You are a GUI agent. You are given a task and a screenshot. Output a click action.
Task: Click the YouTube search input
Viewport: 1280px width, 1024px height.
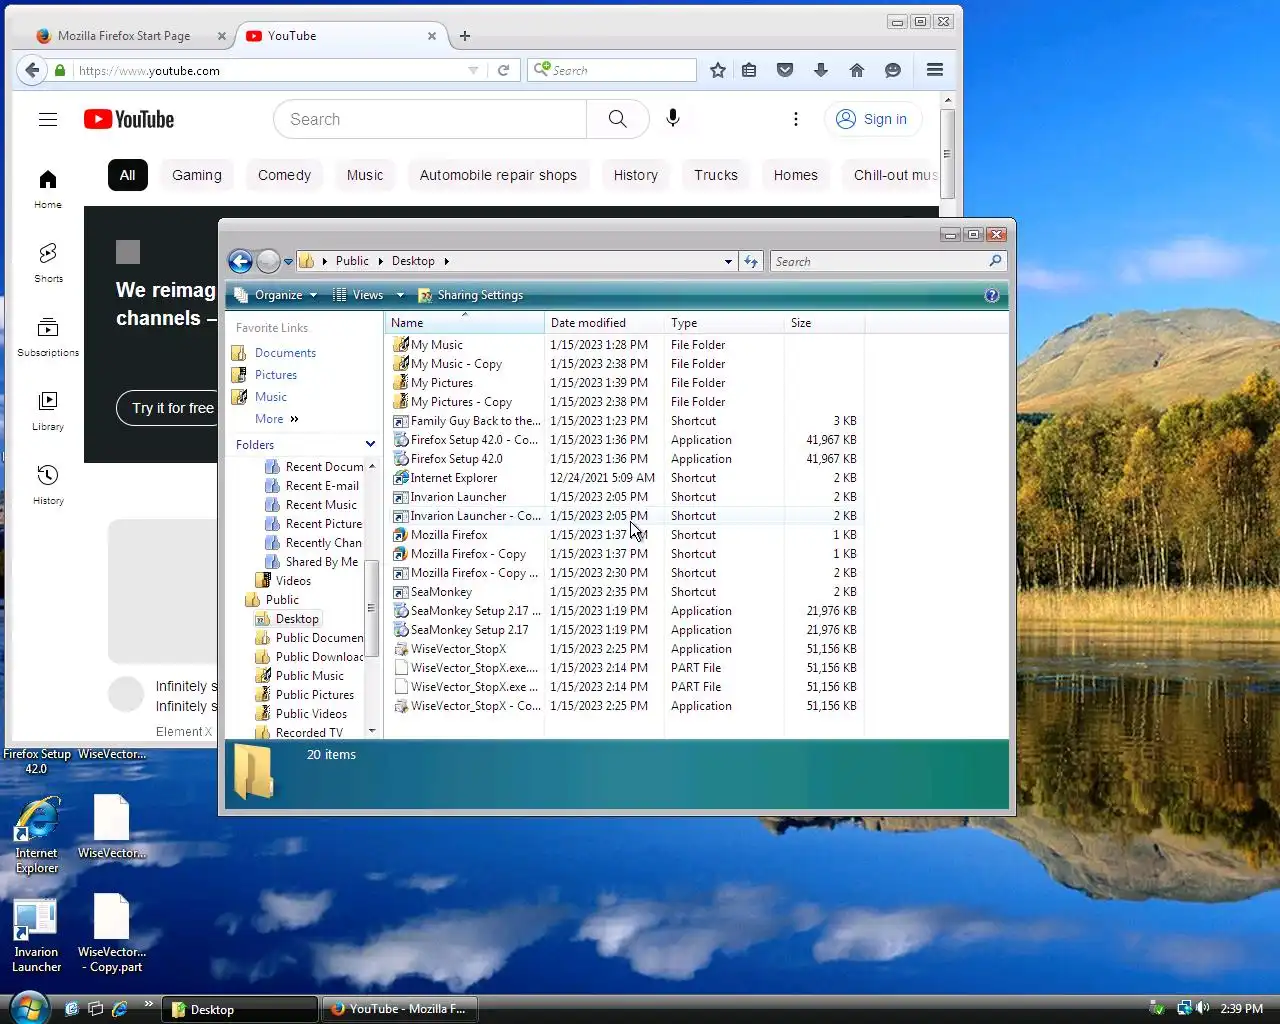[x=430, y=119]
